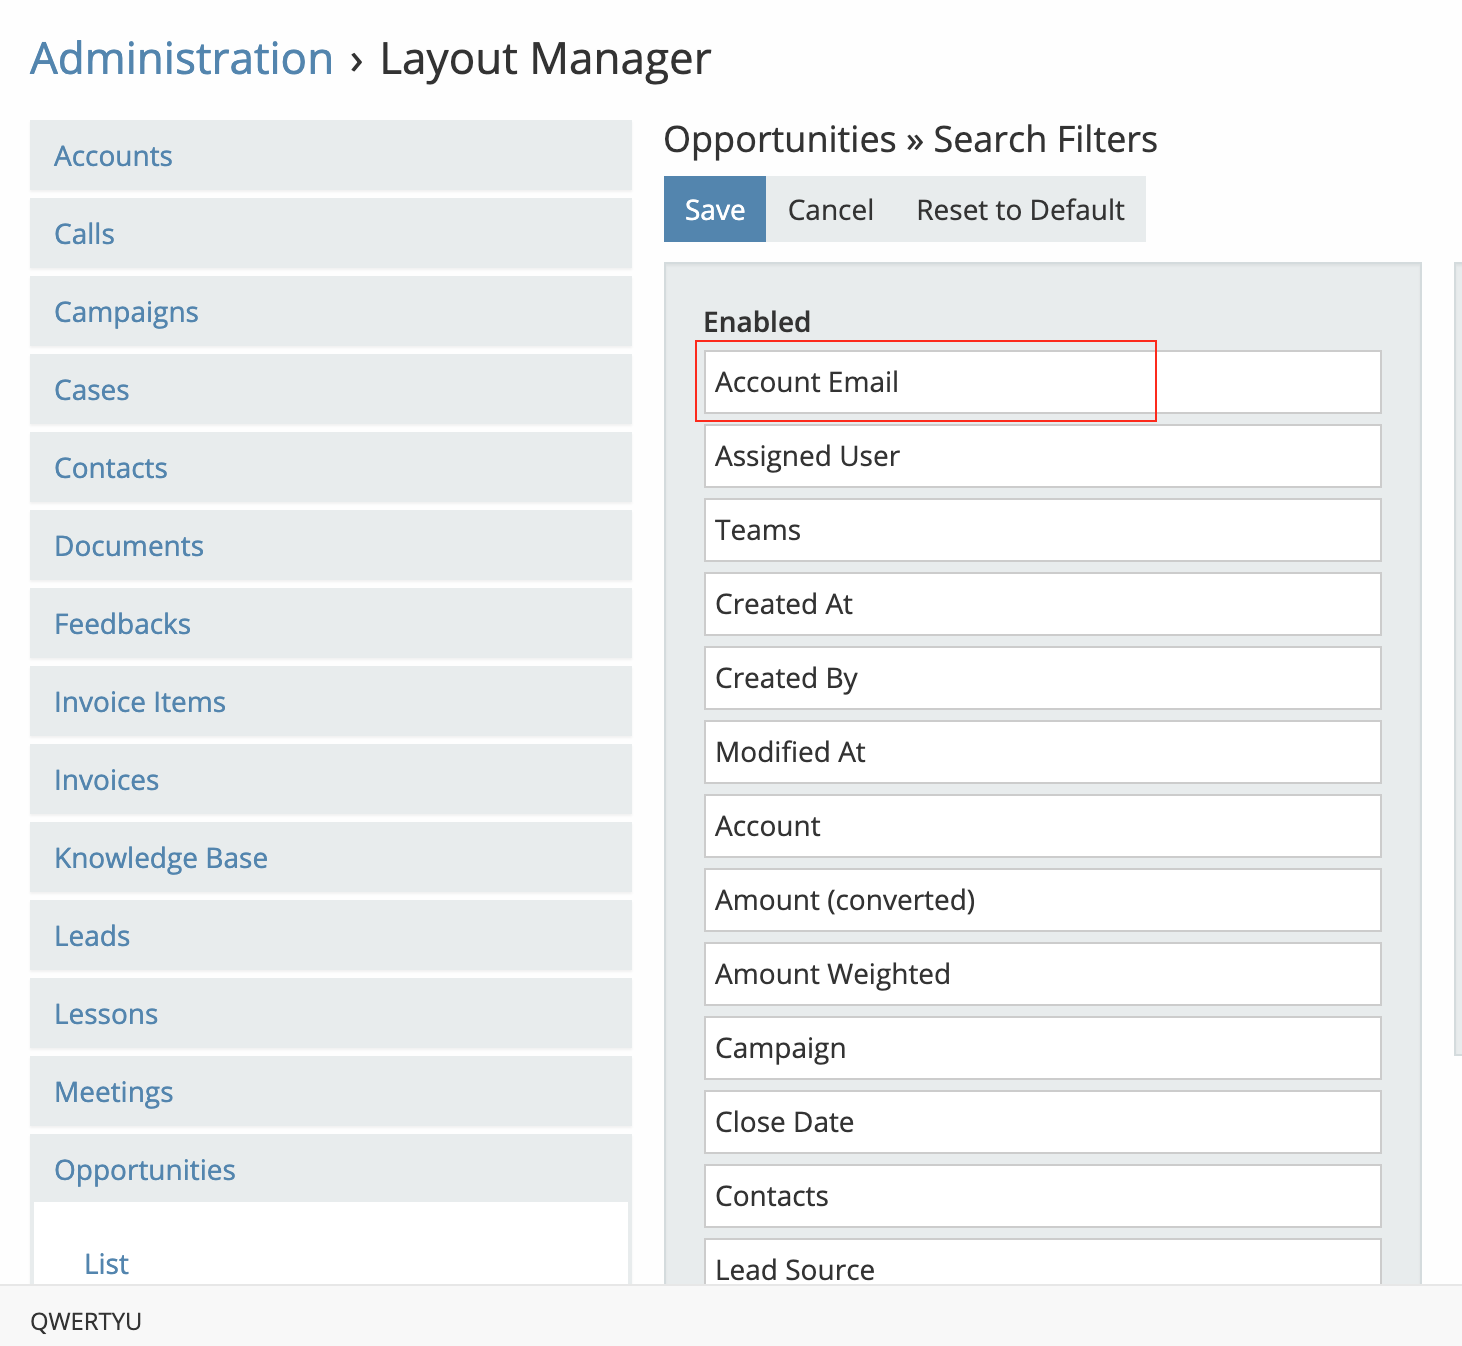
Task: Select the Account Email filter item
Action: point(1042,382)
